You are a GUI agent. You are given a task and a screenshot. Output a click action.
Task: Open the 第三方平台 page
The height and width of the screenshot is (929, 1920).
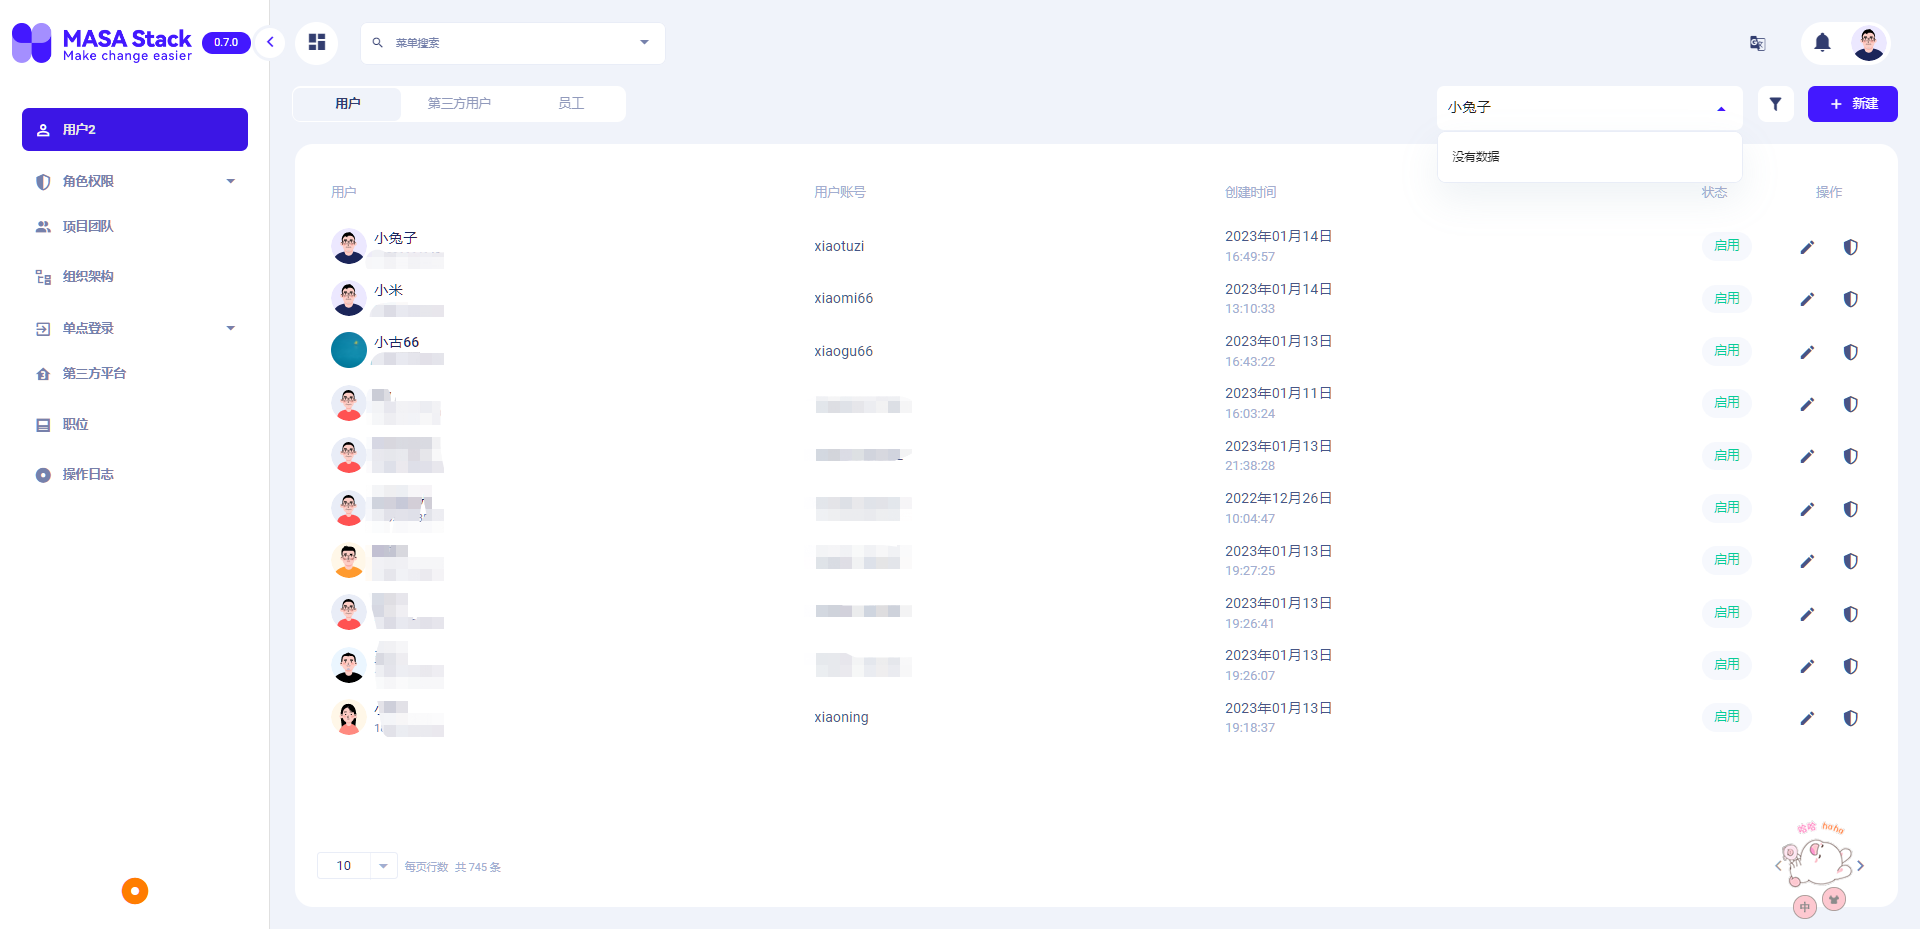[94, 373]
